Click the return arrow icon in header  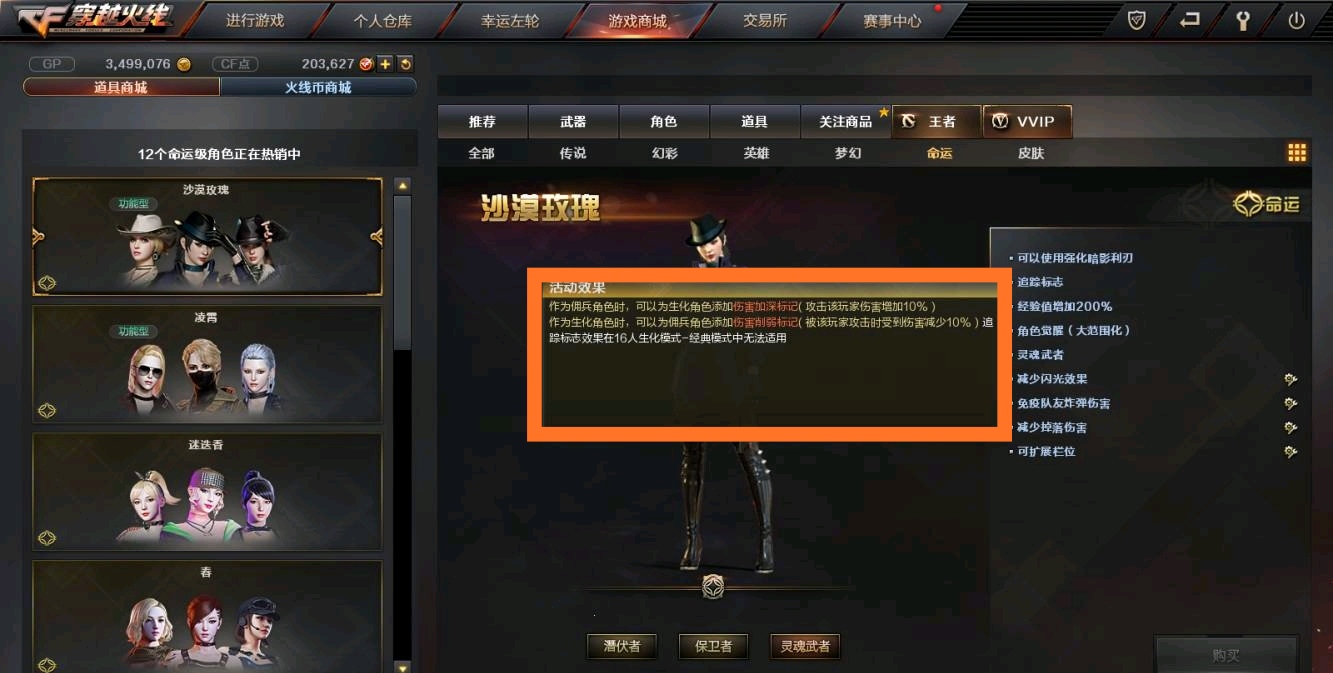click(1189, 20)
